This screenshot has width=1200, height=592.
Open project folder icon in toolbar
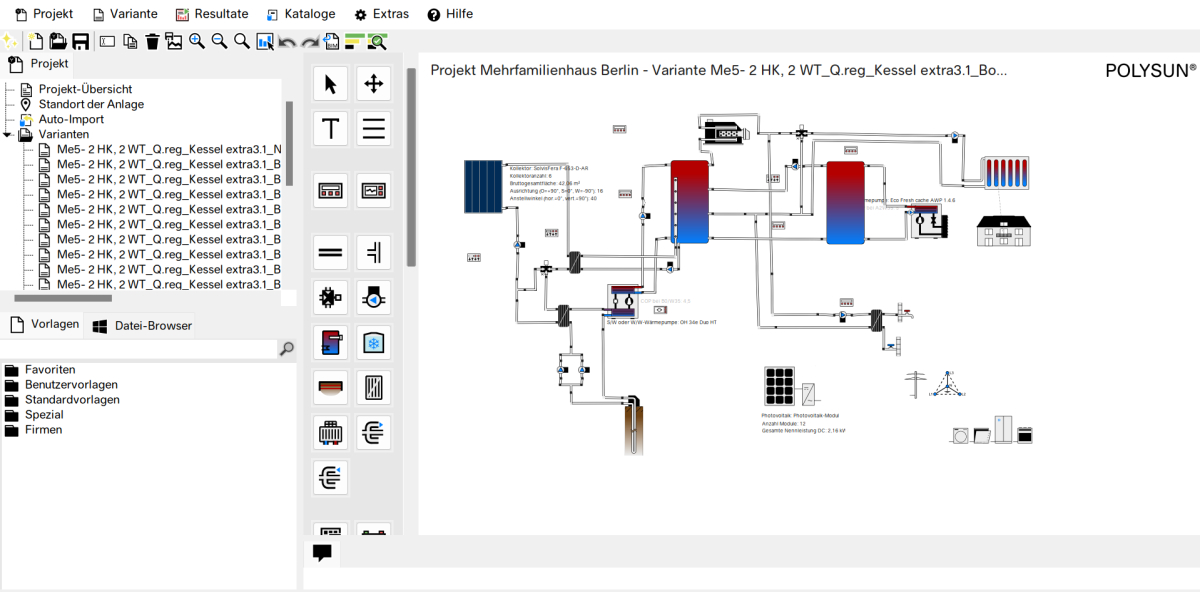[x=58, y=41]
